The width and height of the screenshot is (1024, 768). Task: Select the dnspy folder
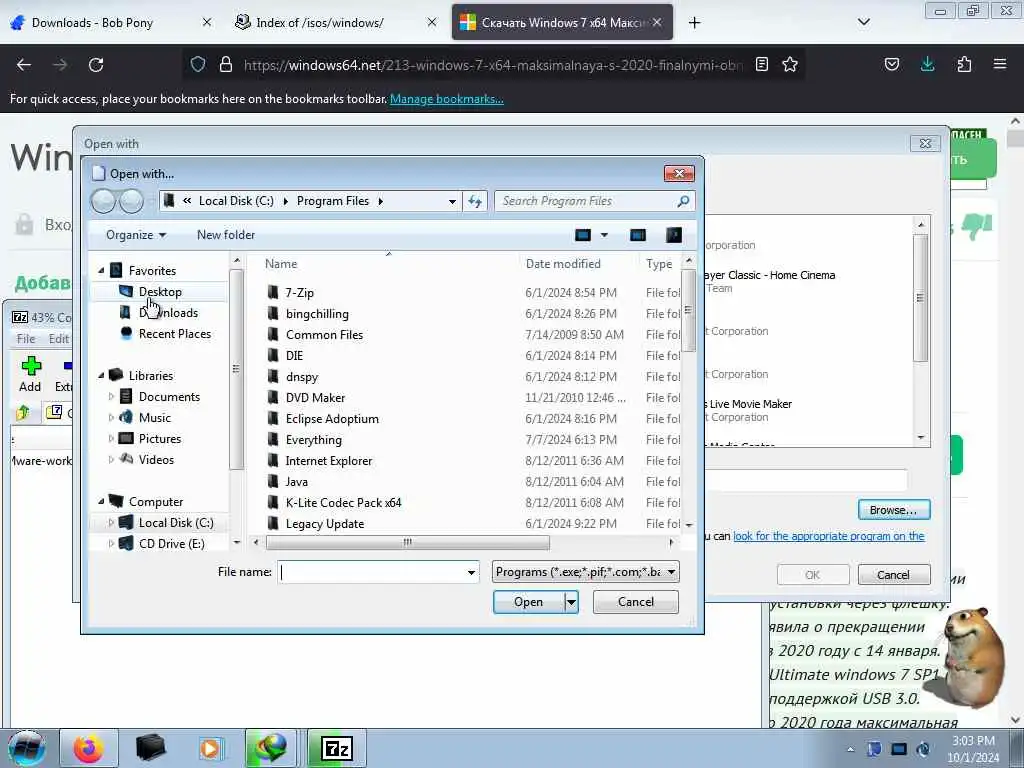(x=302, y=376)
